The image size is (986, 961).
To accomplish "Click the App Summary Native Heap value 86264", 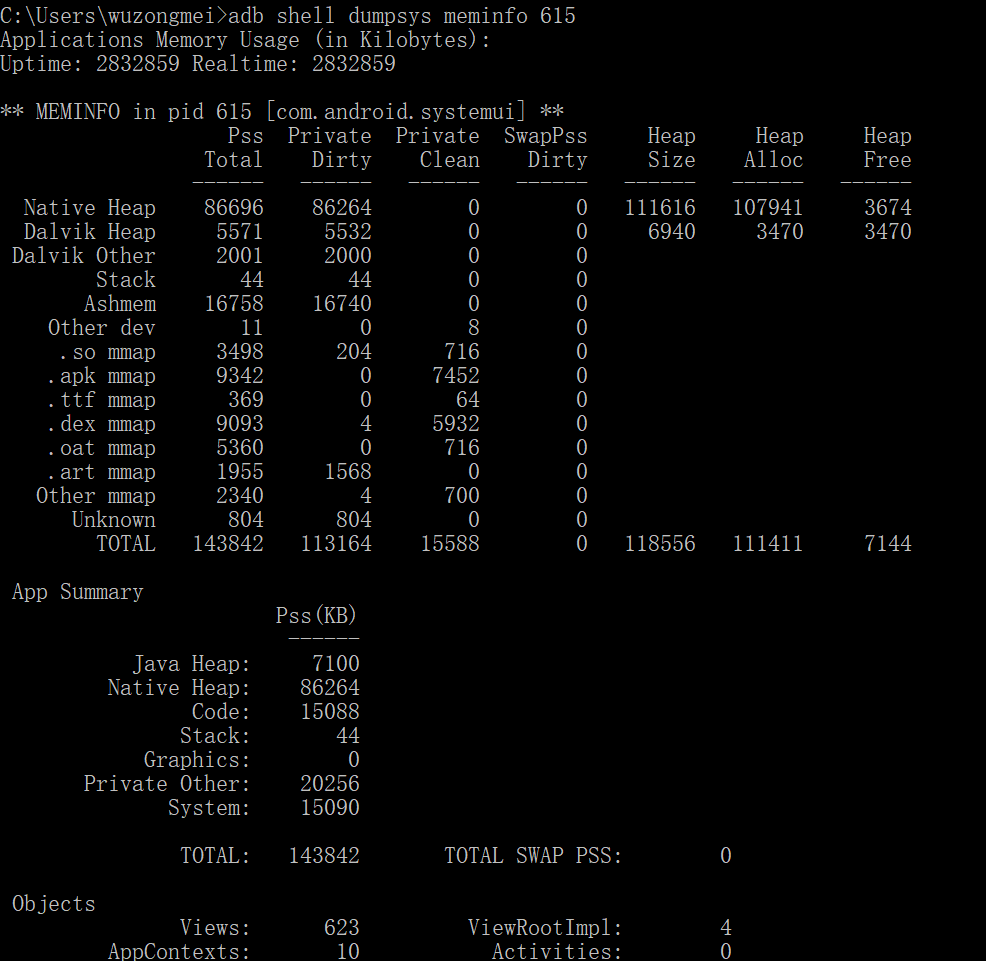I will (330, 687).
